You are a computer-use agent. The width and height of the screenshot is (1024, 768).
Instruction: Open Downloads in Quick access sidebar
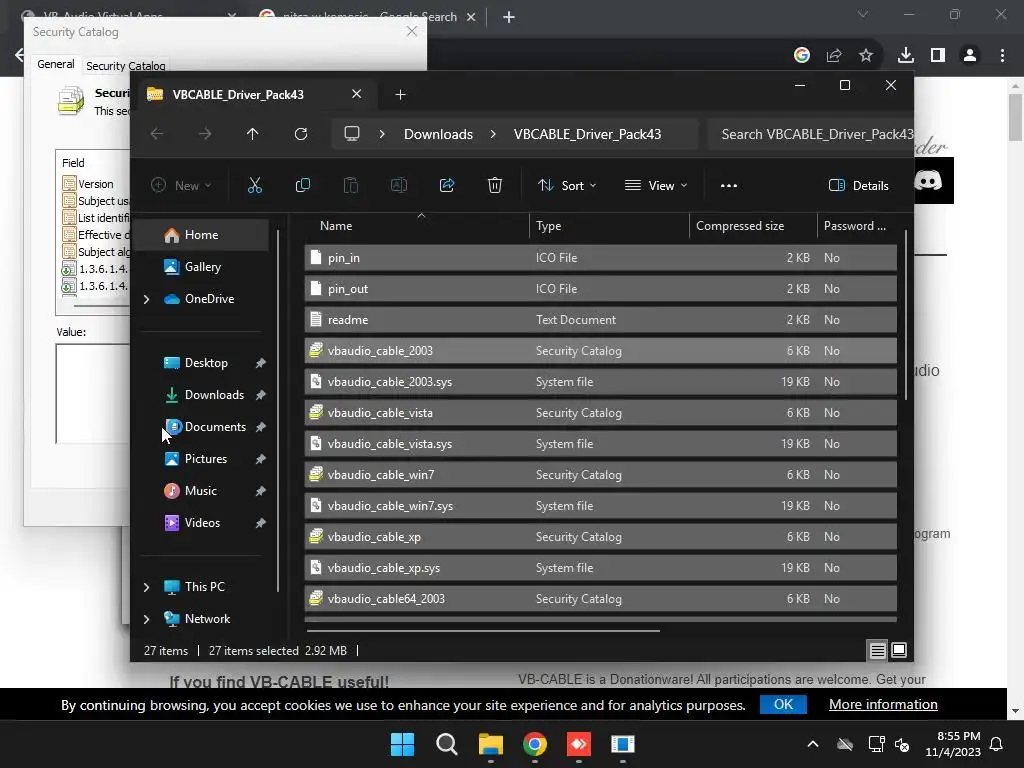214,395
